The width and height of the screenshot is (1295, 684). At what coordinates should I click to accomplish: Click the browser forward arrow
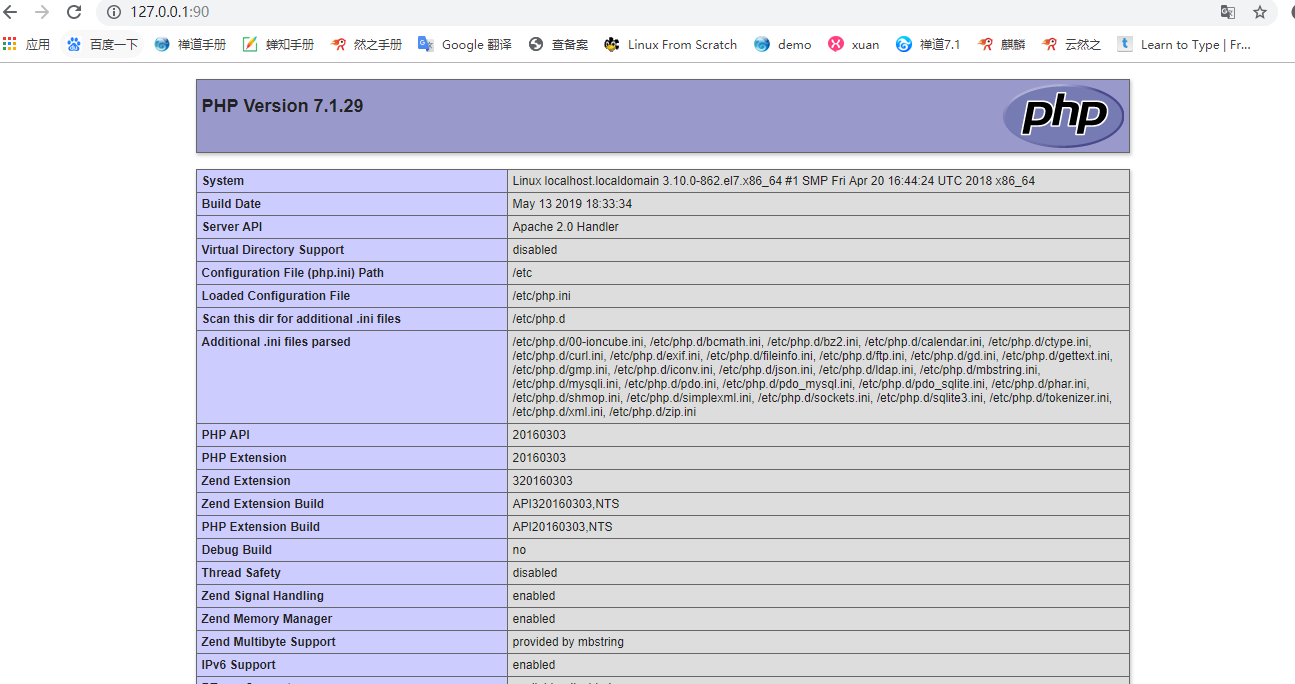coord(42,12)
